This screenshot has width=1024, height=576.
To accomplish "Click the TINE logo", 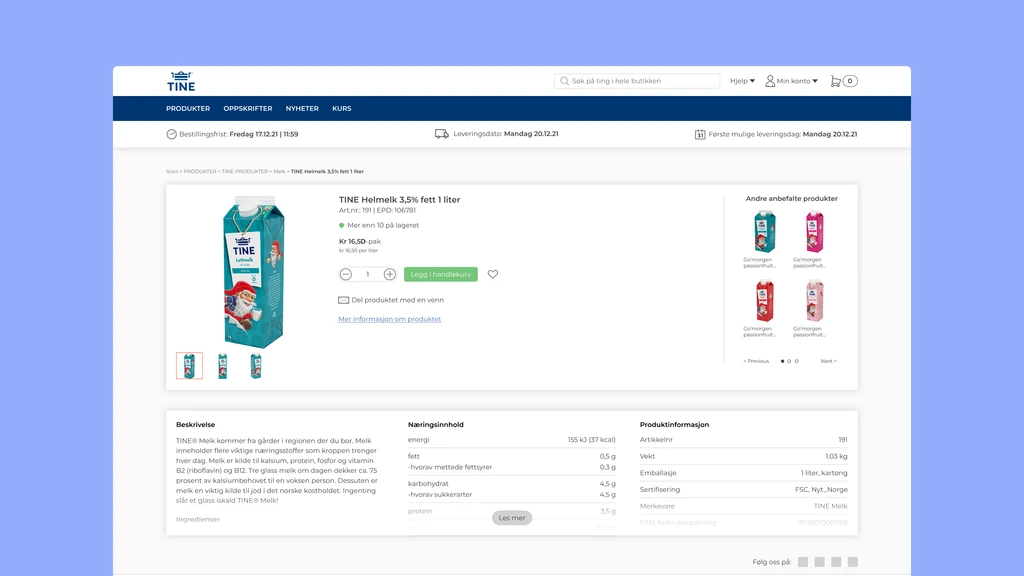I will [181, 81].
